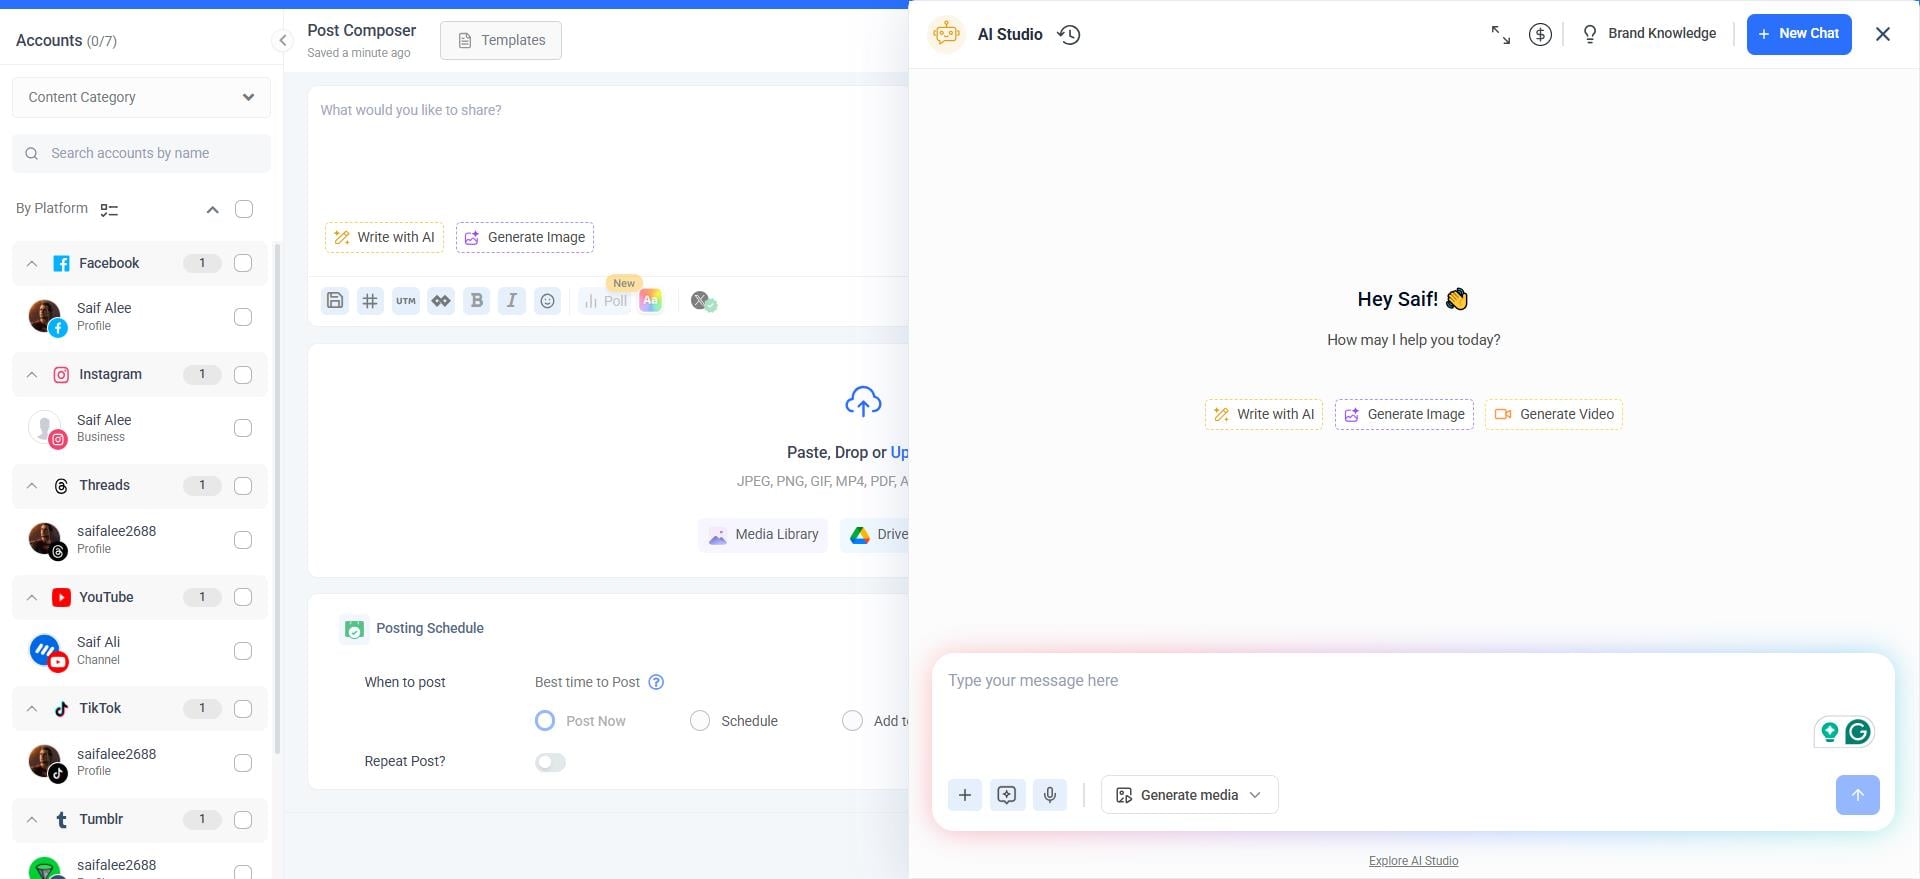Open the Content Category dropdown
Screen dimensions: 1920x879
point(141,97)
